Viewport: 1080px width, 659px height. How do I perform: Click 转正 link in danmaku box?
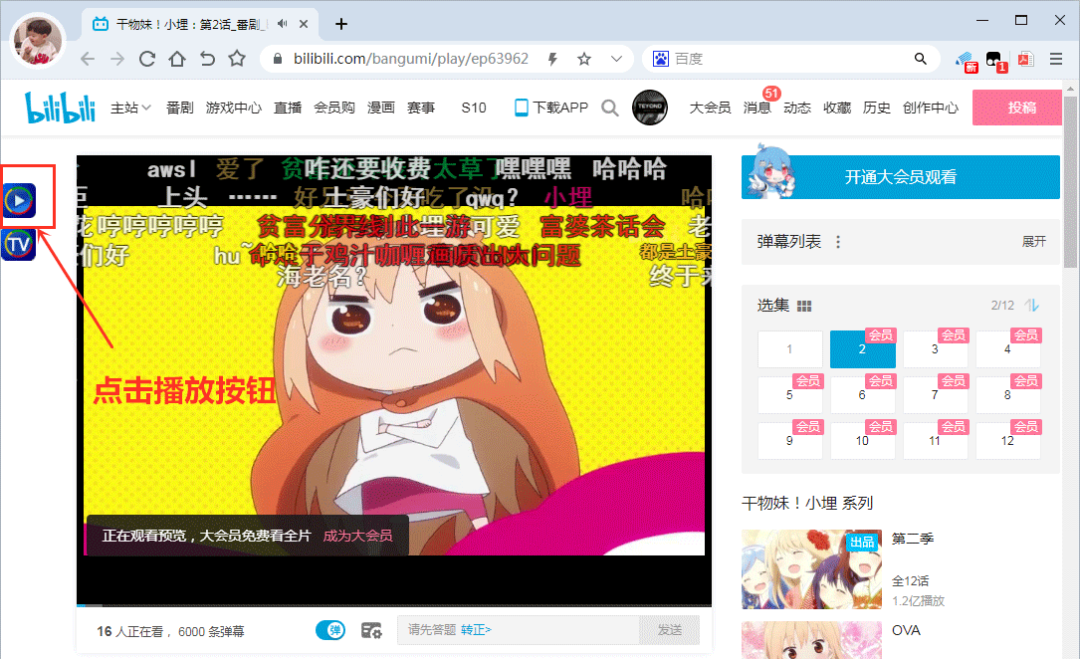click(x=476, y=630)
